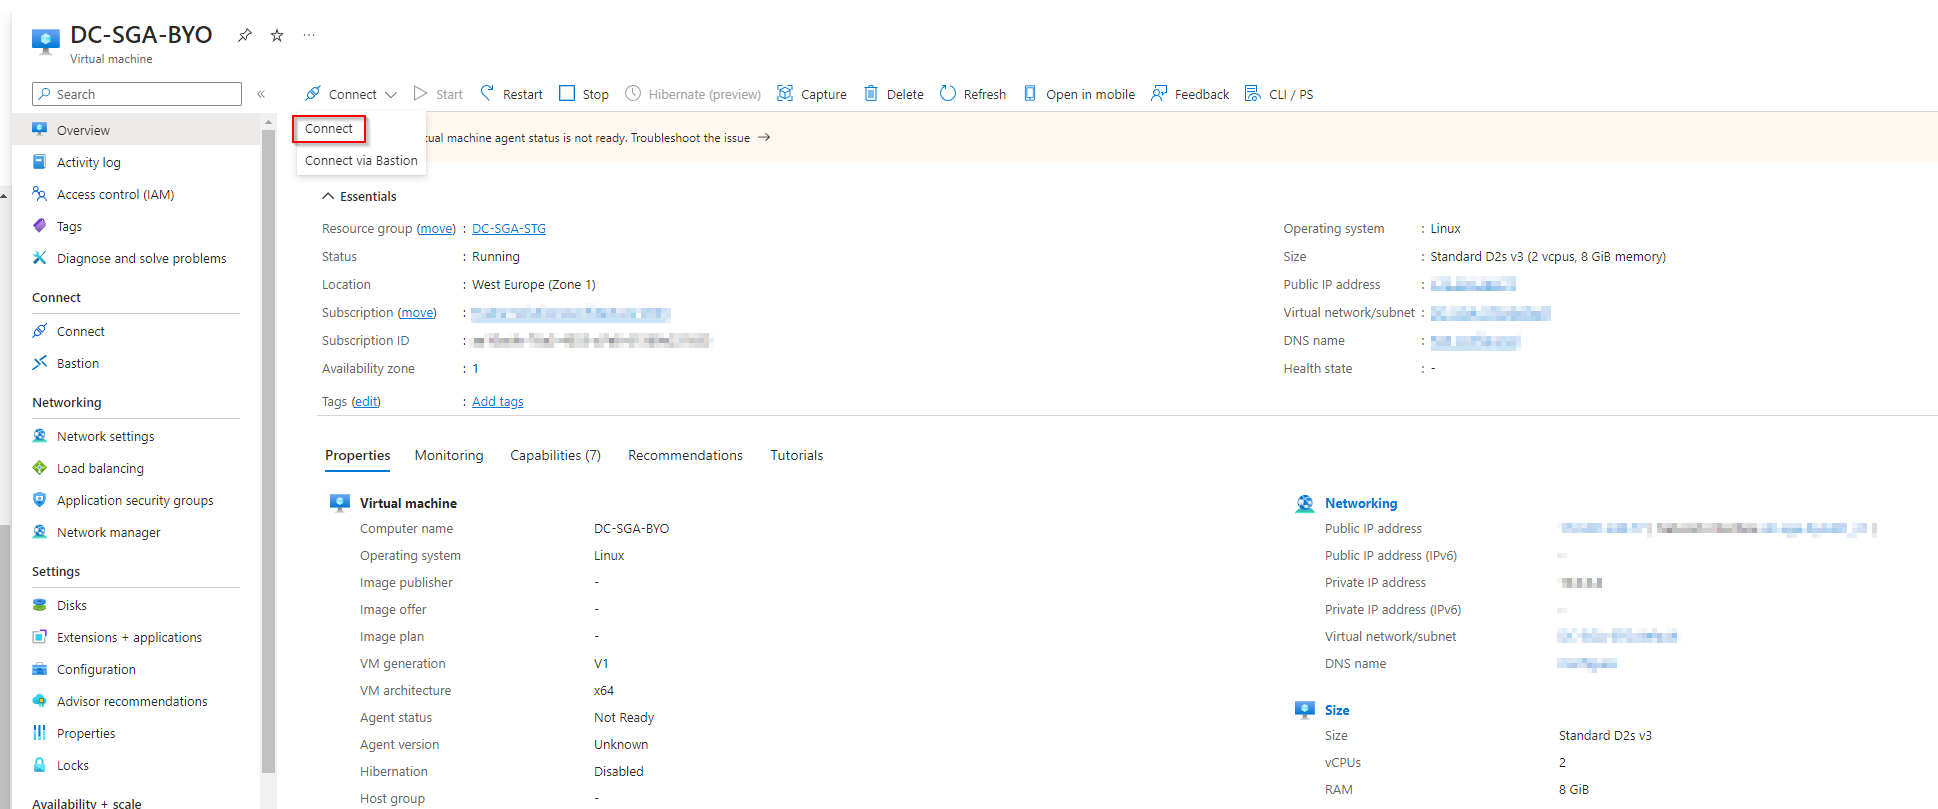Image resolution: width=1938 pixels, height=809 pixels.
Task: Open CLI / PS options
Action: (x=1279, y=94)
